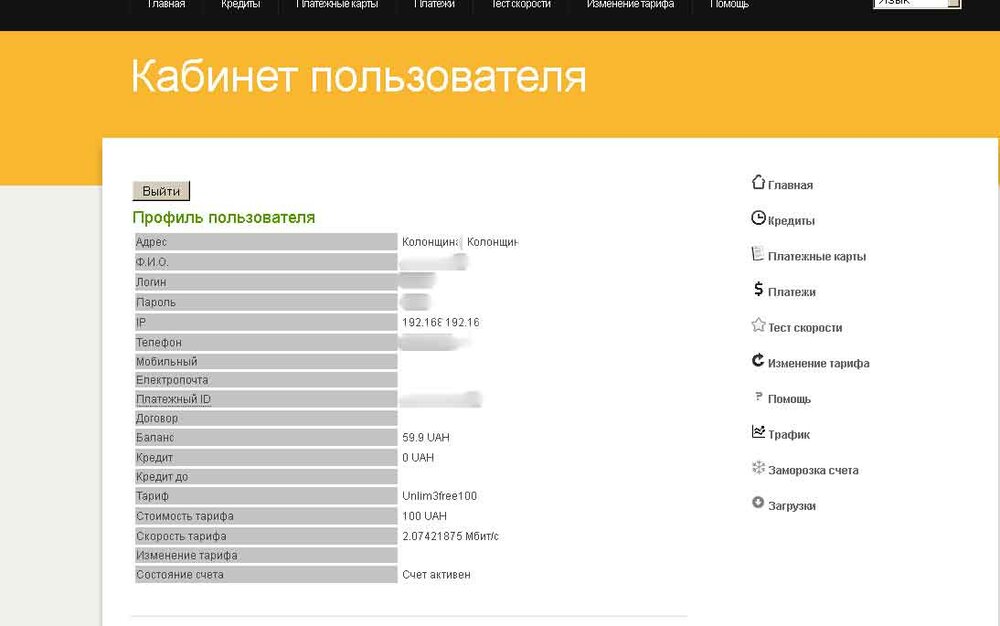Click the Профиль пользователя heading
The image size is (1000, 626).
click(x=224, y=217)
